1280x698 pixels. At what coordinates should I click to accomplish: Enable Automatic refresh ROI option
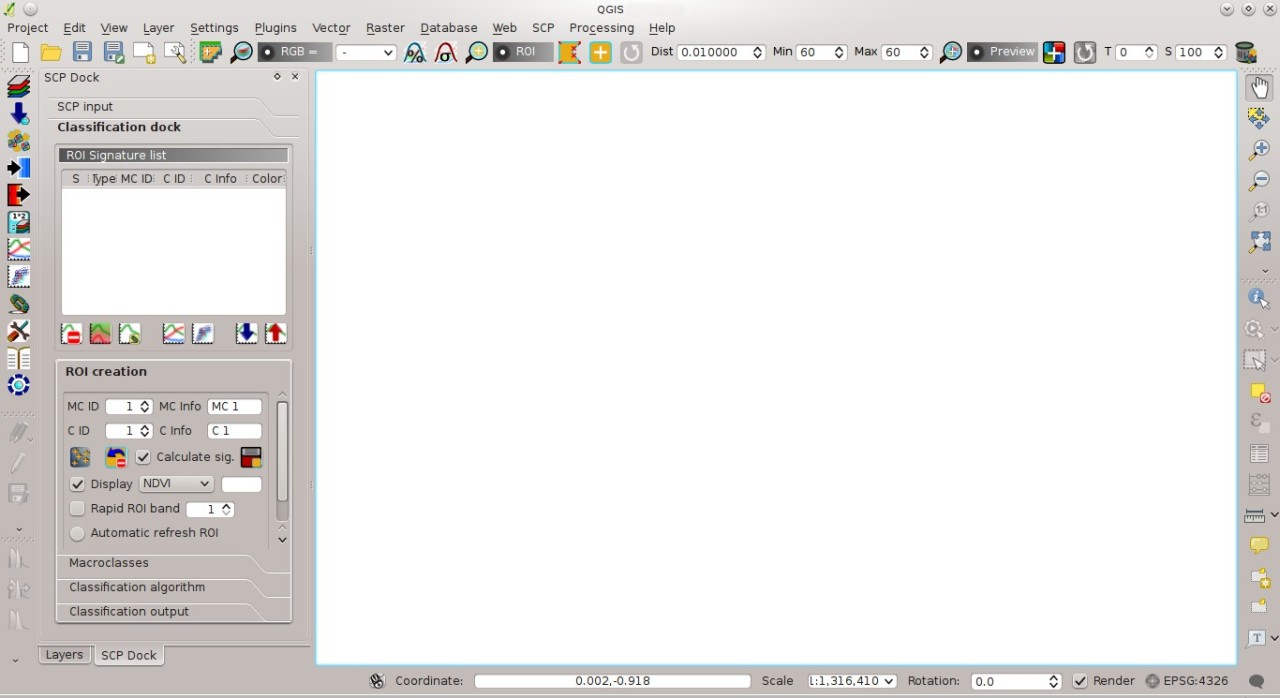pyautogui.click(x=77, y=533)
